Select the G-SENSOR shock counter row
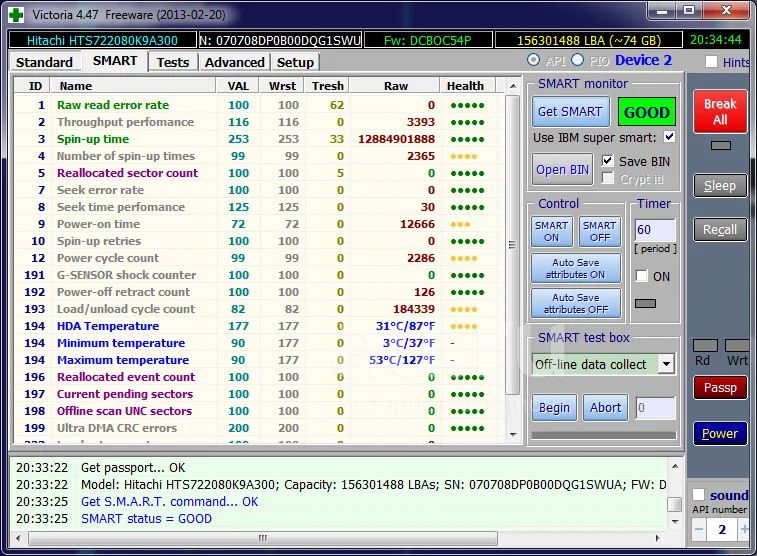 point(258,275)
